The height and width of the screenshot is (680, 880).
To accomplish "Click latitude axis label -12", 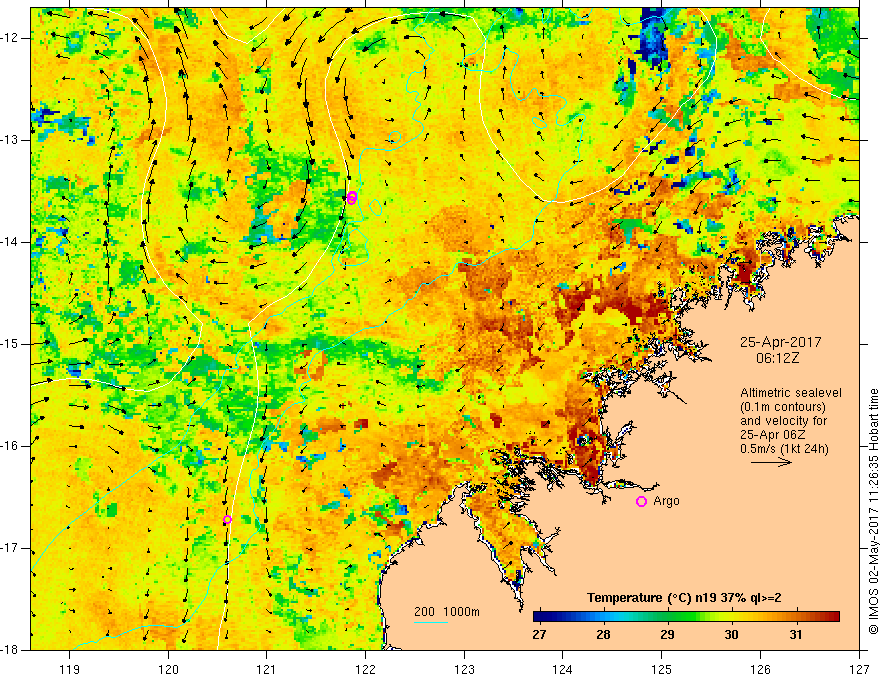I will point(11,38).
